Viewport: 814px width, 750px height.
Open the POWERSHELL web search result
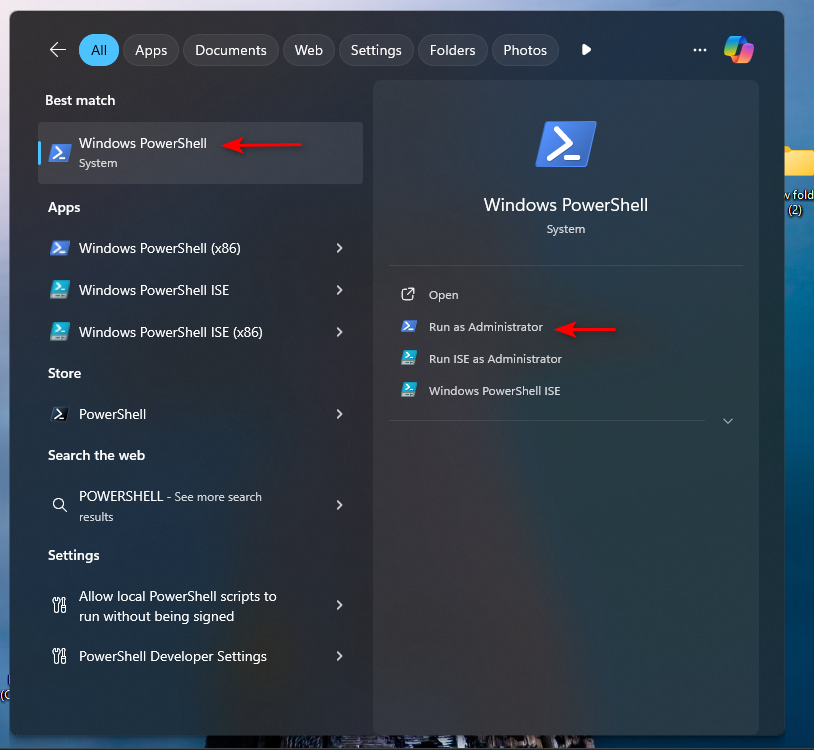pyautogui.click(x=200, y=506)
